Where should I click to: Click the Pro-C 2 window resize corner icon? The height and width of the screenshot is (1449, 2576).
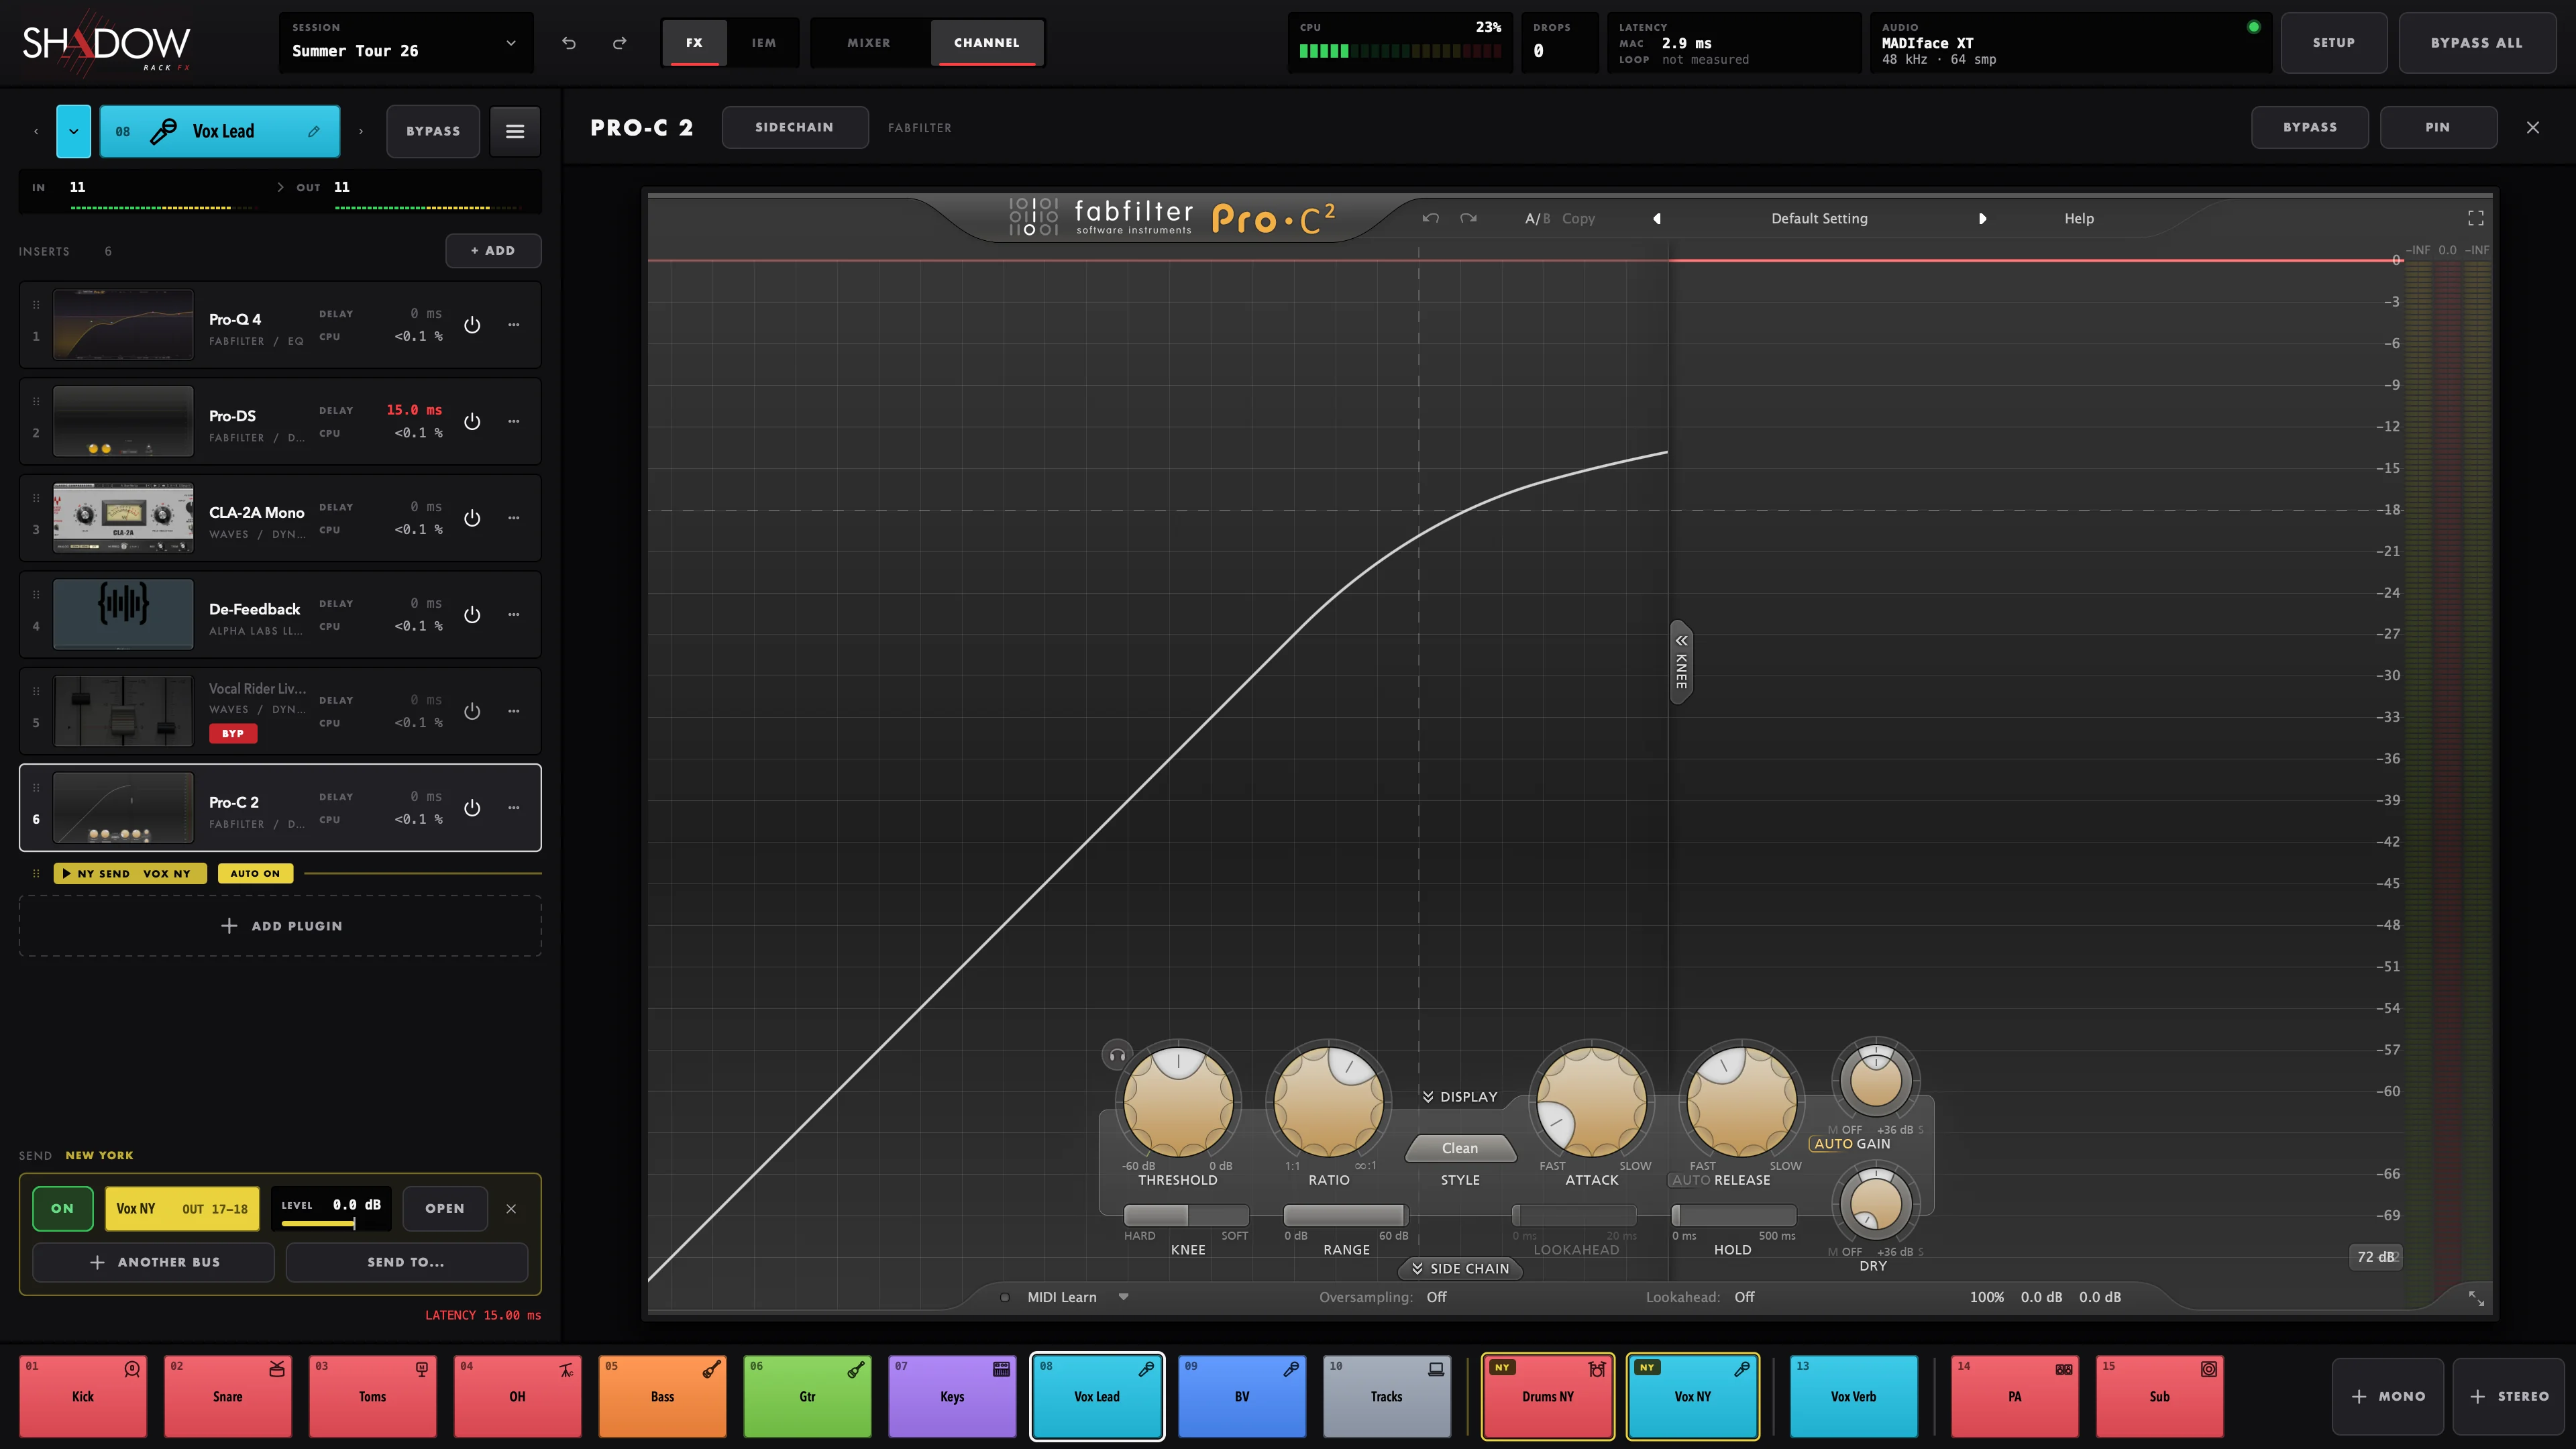[x=2476, y=1298]
